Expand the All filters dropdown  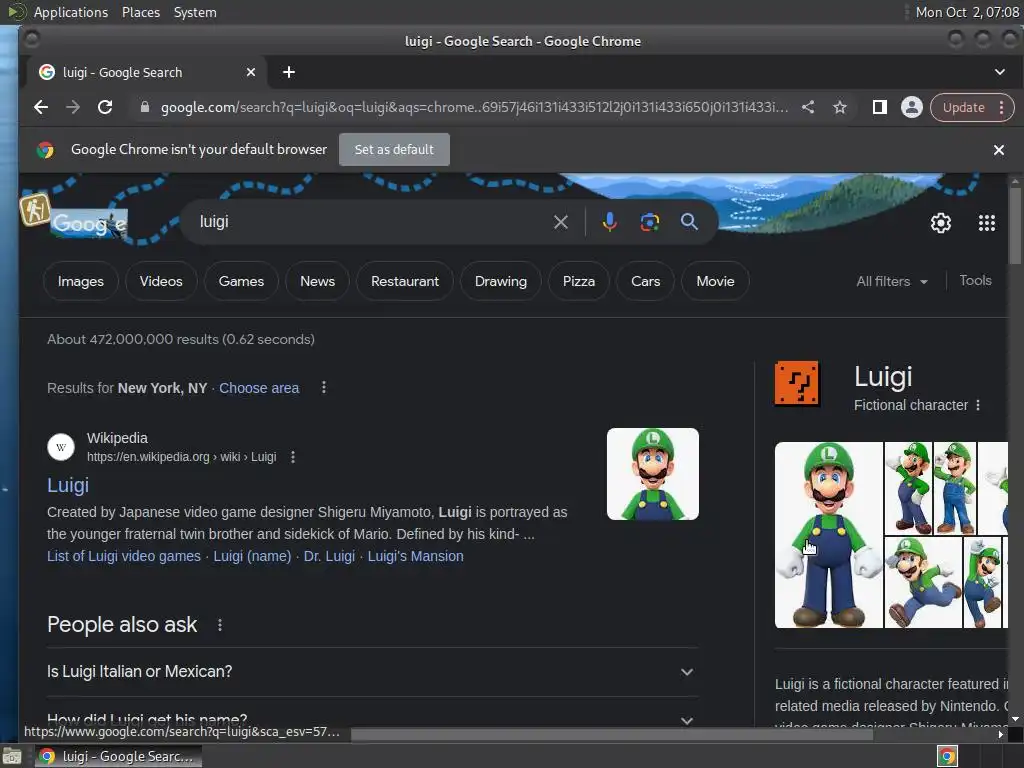[891, 281]
